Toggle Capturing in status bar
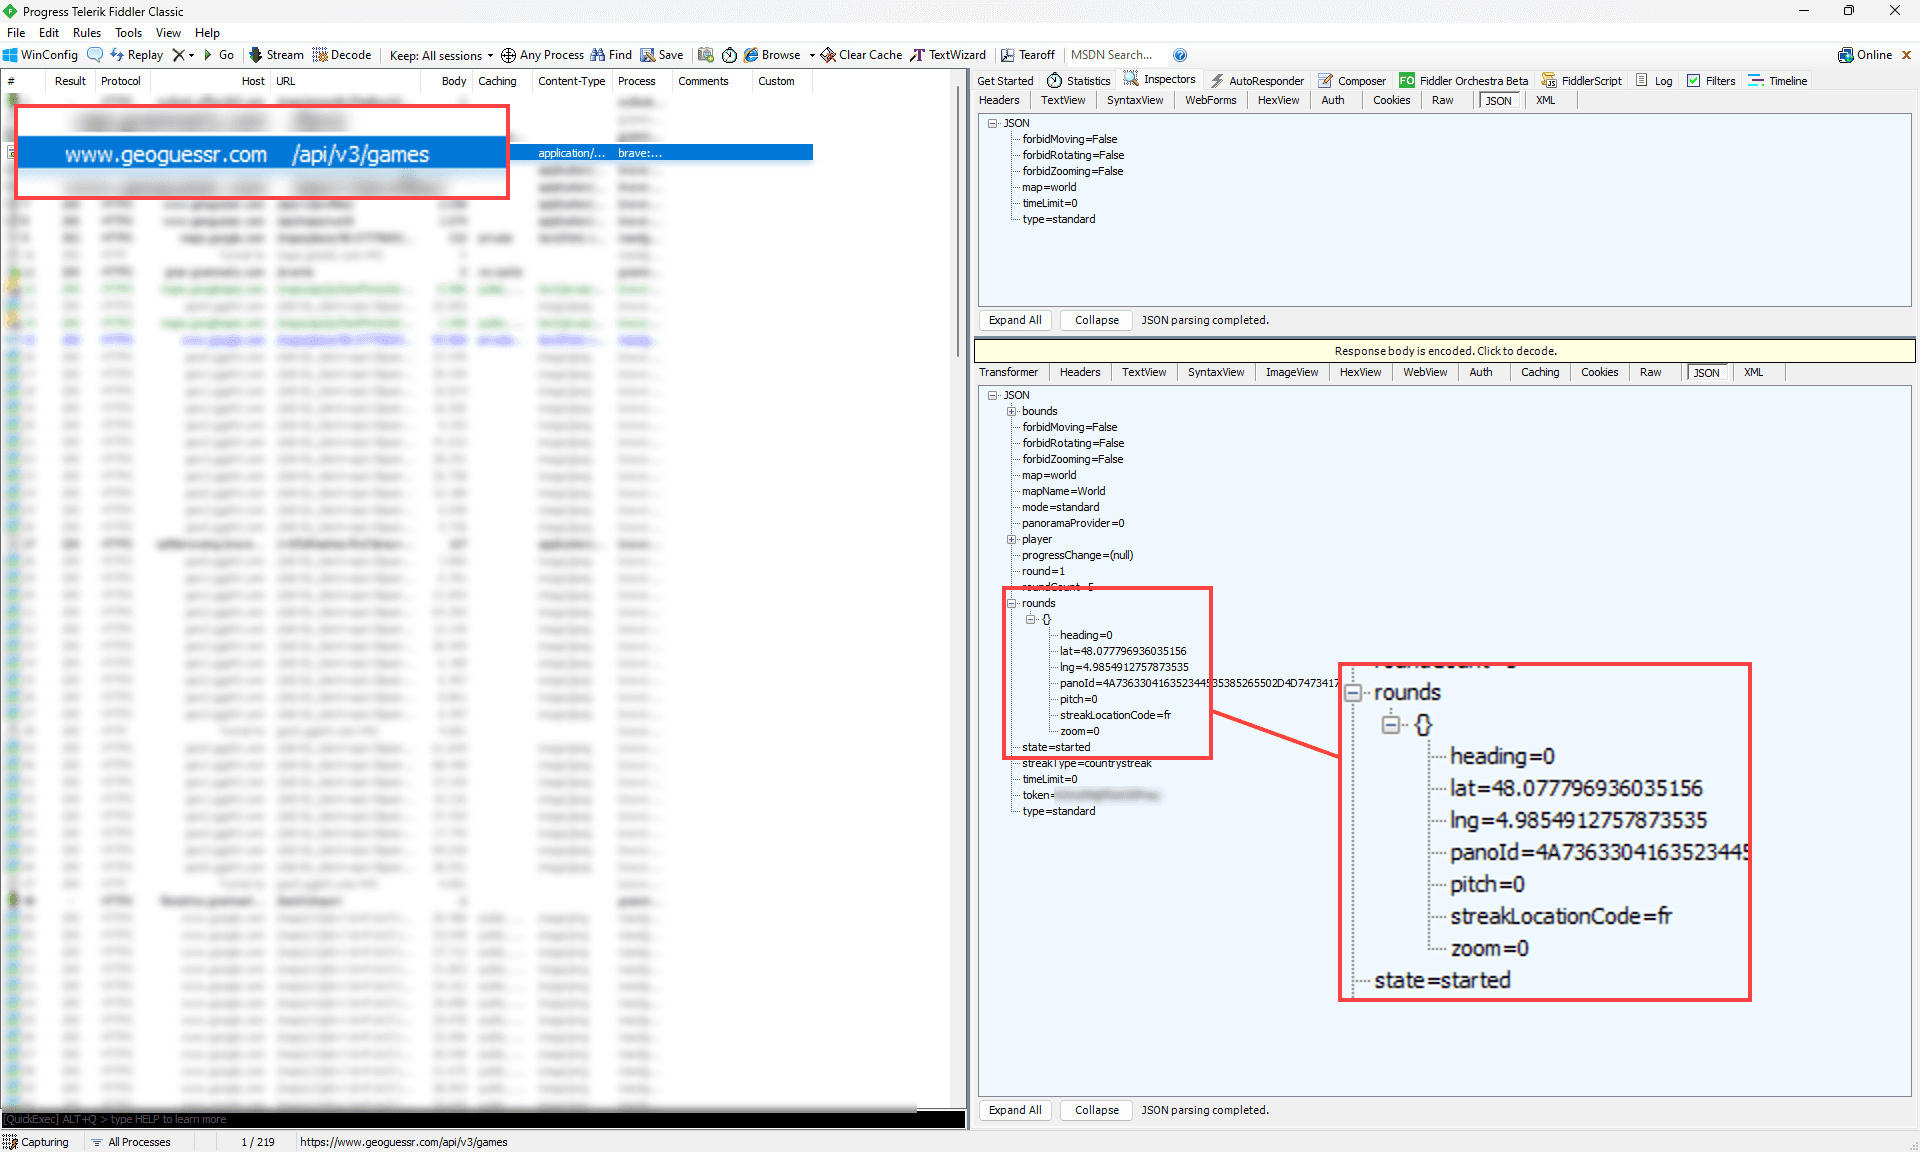 (x=36, y=1142)
